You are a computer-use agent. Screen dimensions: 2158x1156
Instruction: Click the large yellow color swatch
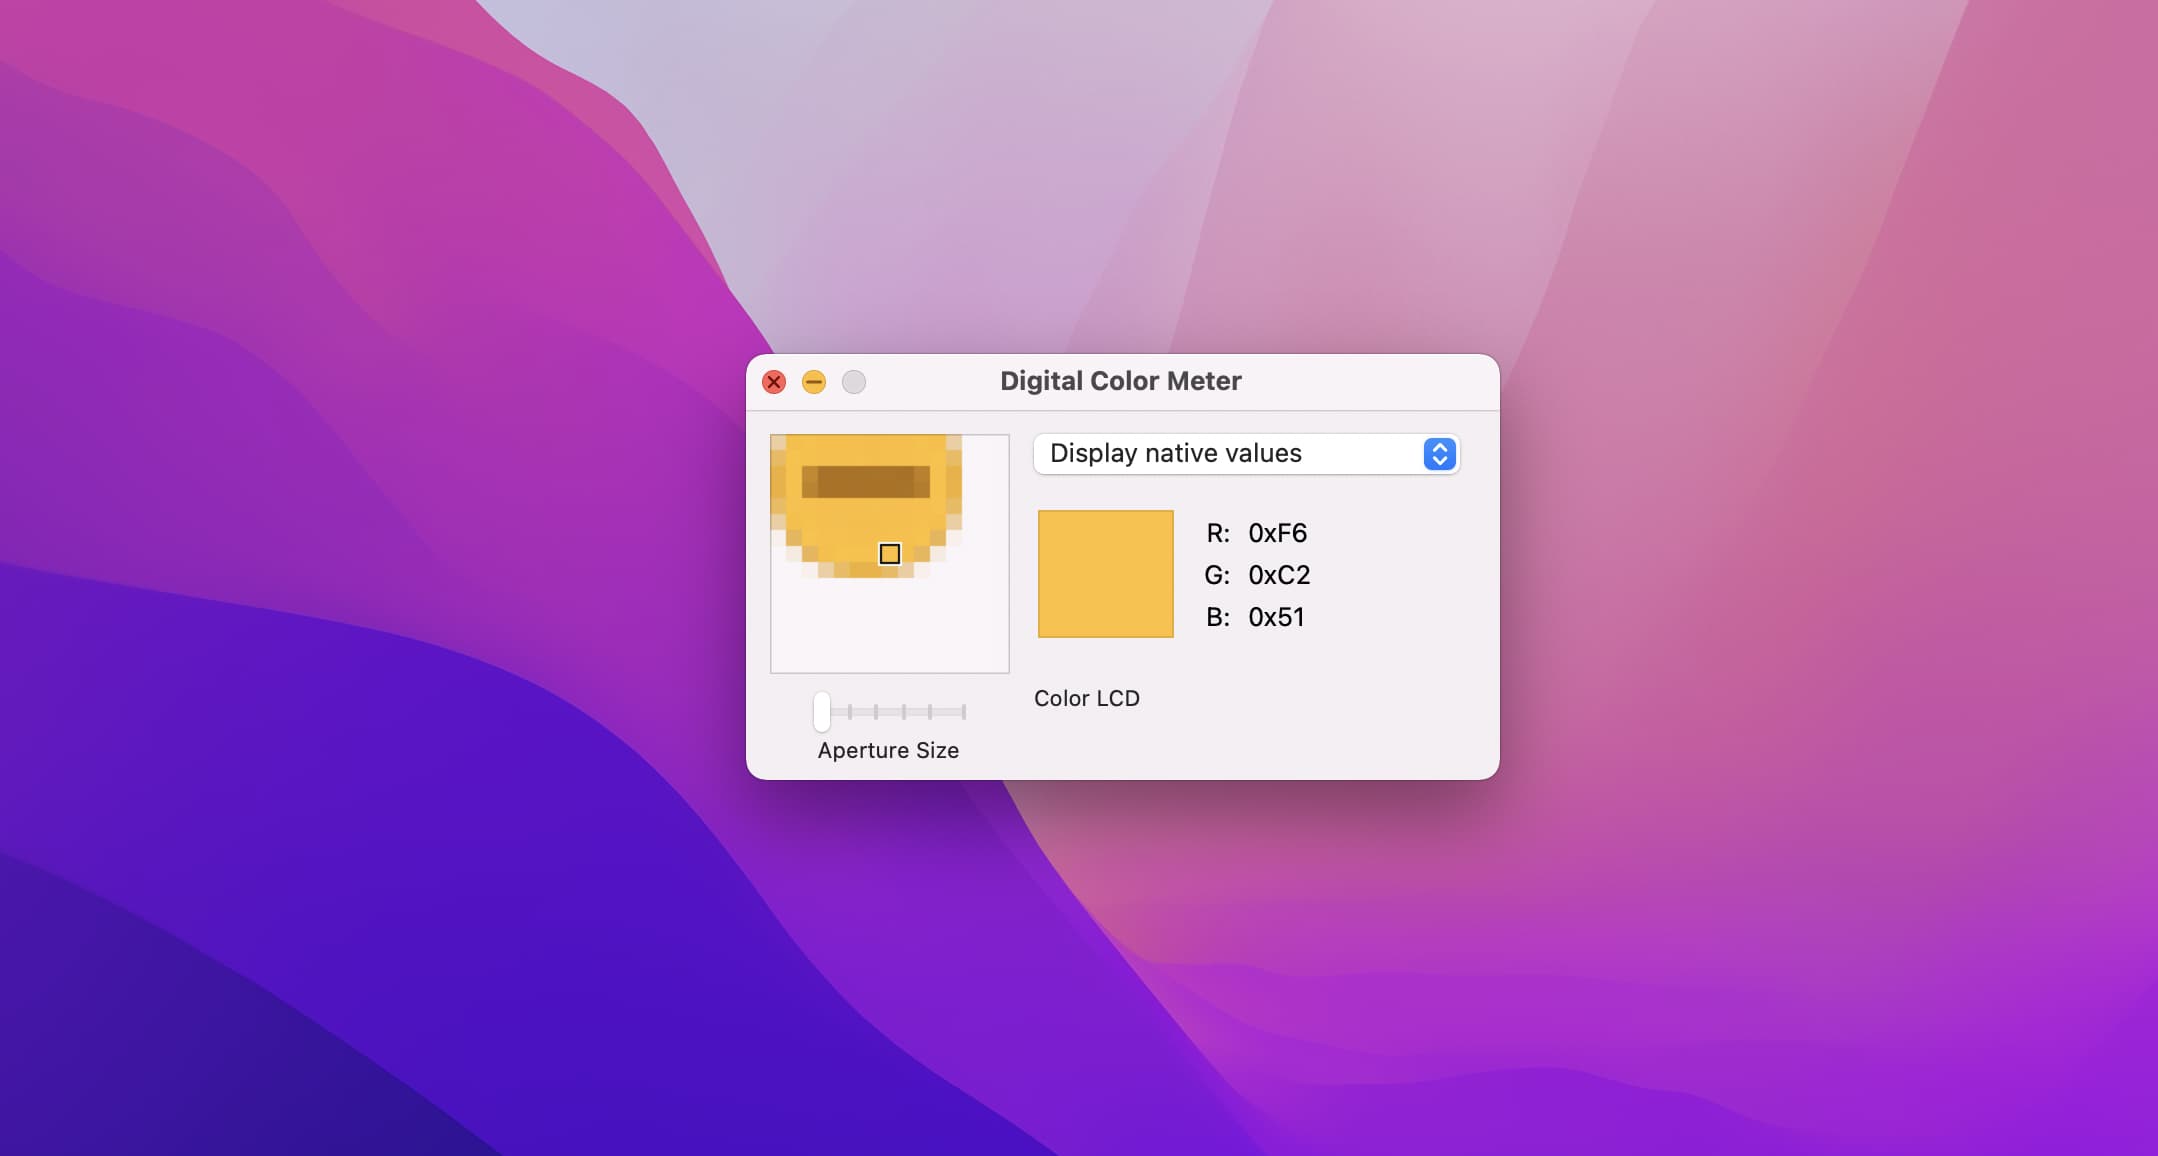[x=1105, y=574]
